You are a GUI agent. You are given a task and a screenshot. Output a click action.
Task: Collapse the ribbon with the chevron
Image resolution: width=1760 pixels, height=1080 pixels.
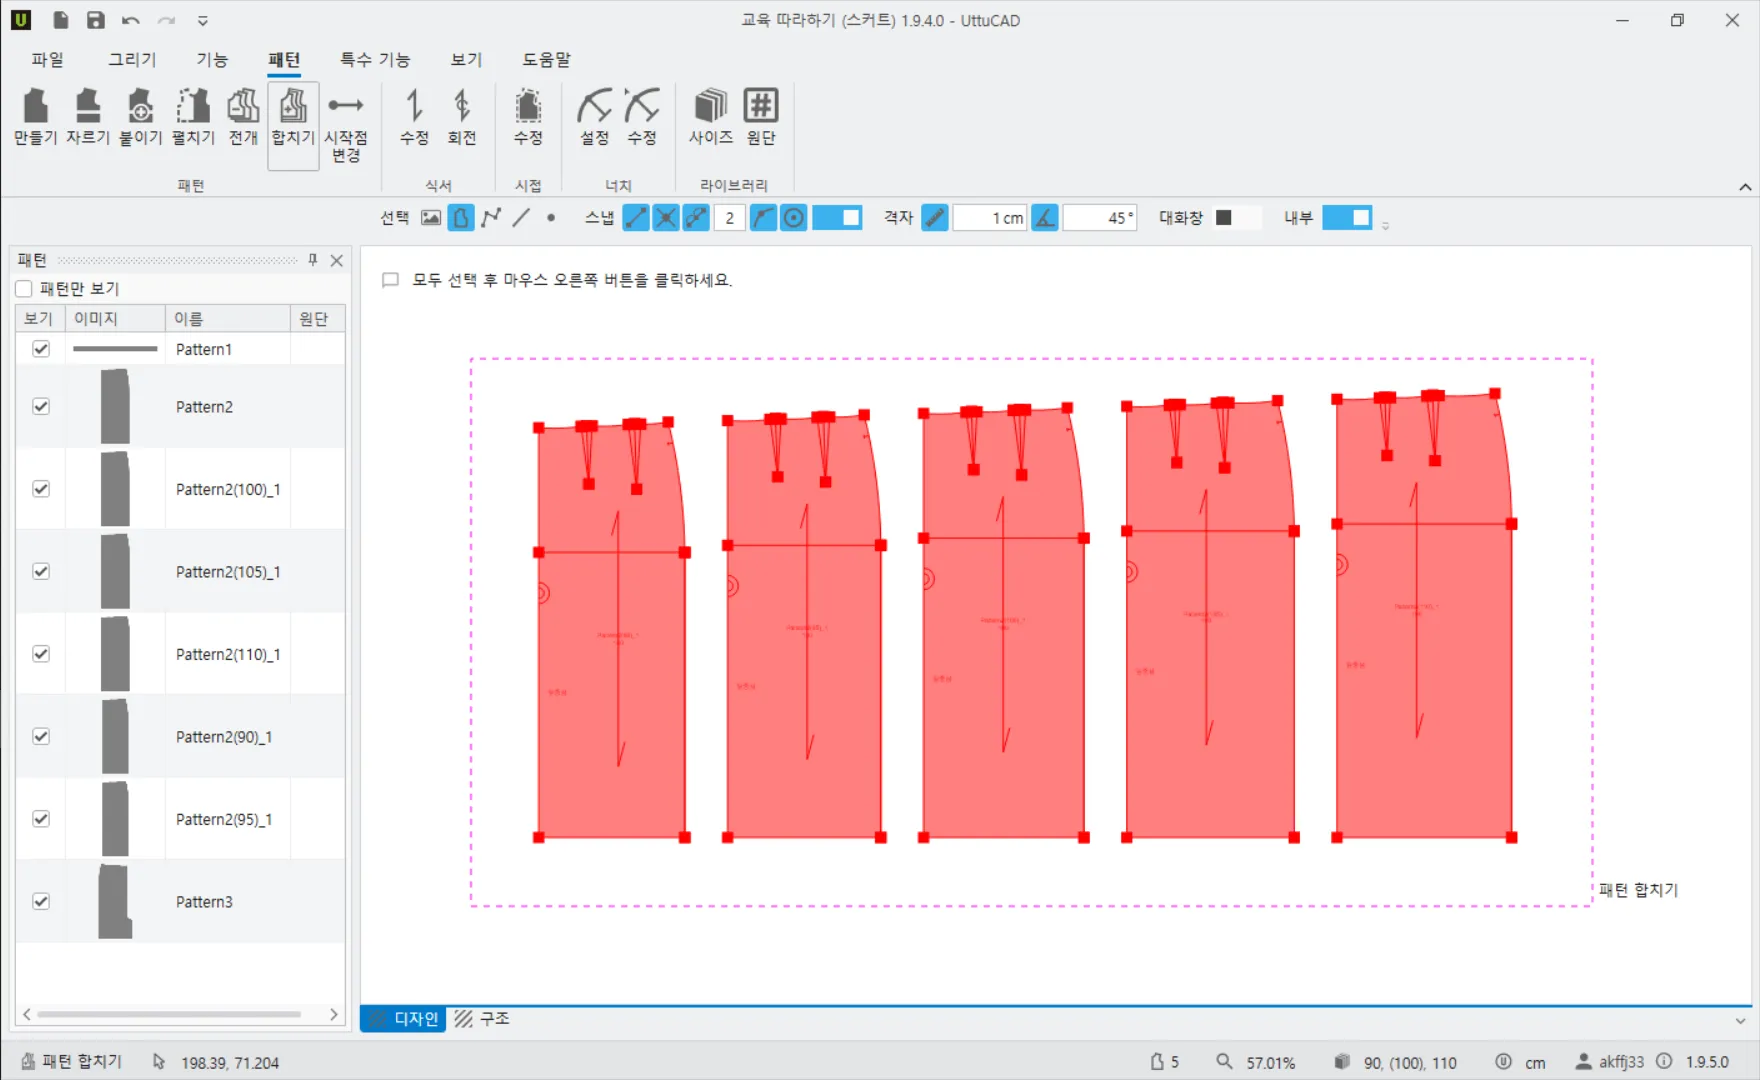[1745, 187]
